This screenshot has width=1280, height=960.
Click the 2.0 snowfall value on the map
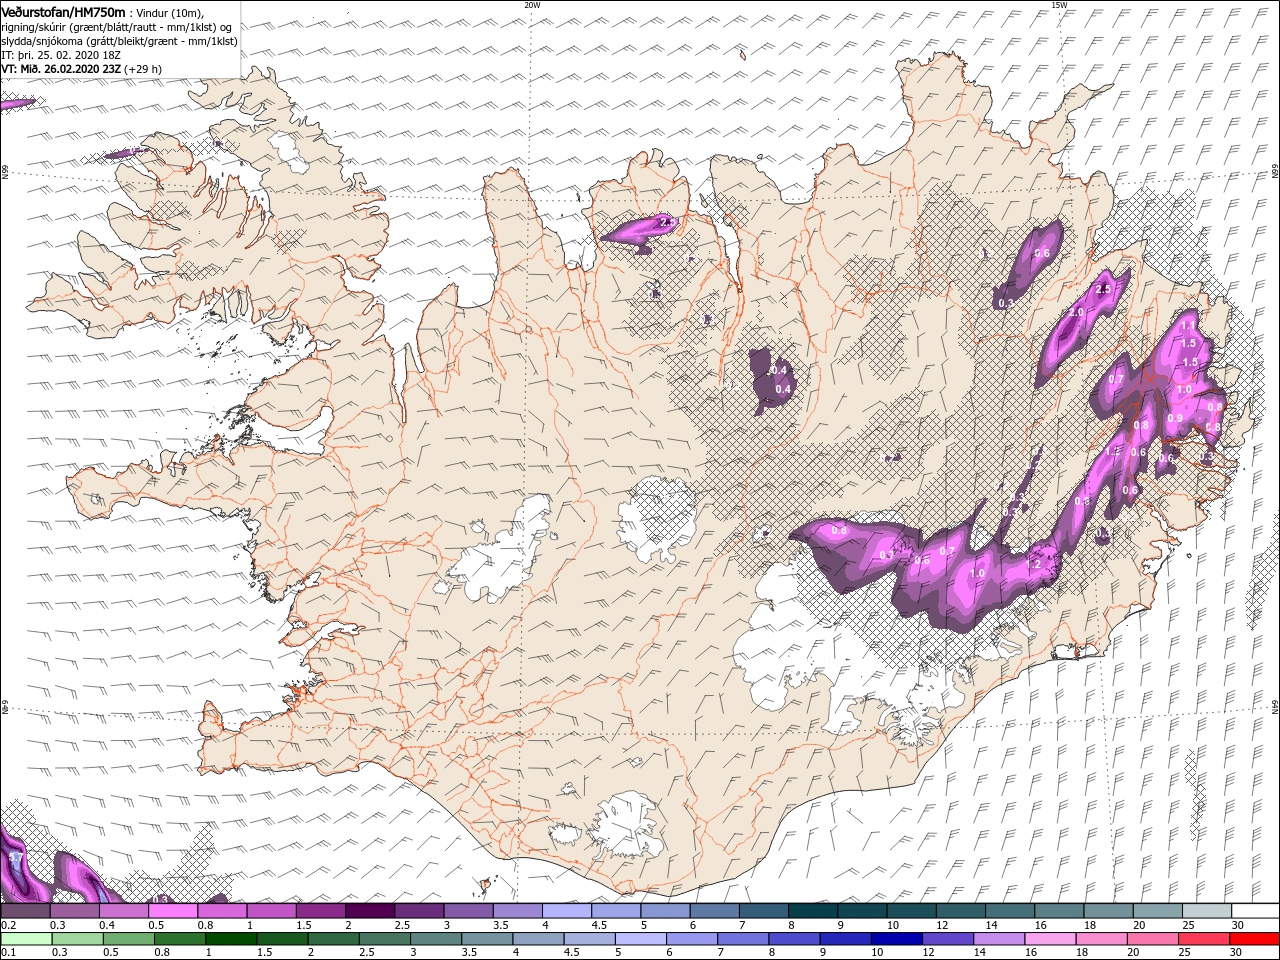tap(1076, 312)
